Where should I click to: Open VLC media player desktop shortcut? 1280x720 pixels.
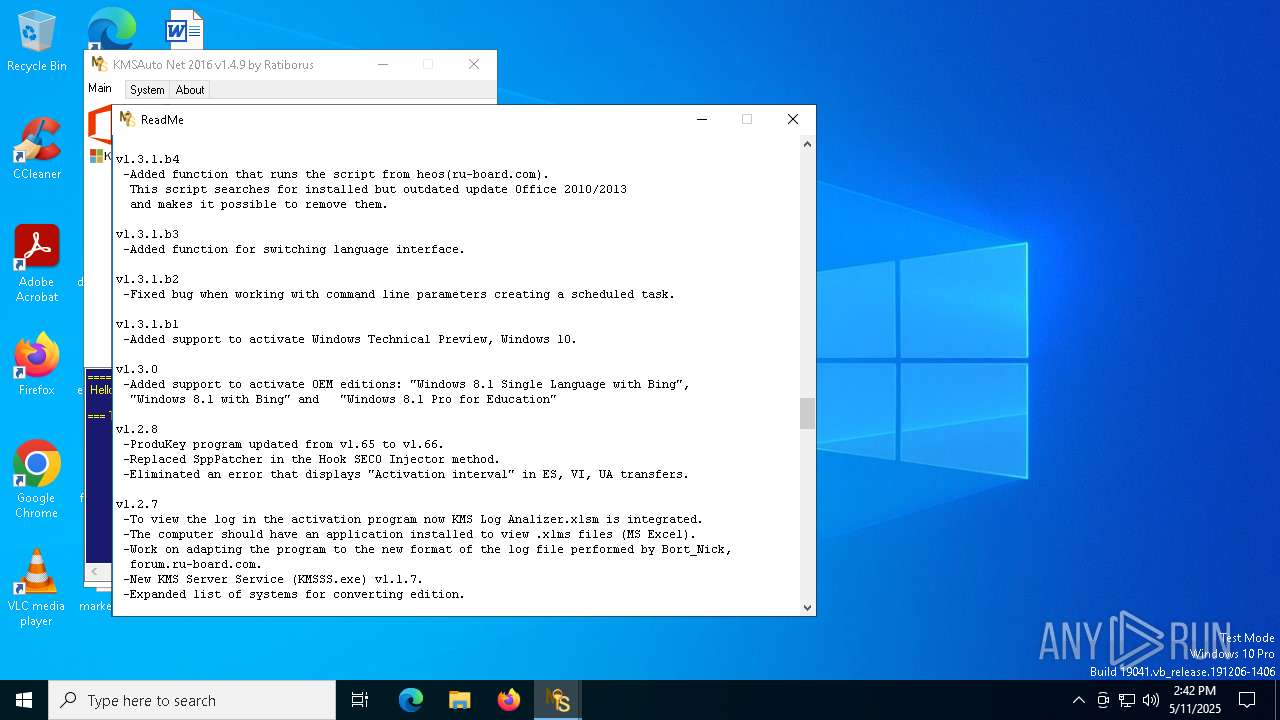coord(37,588)
